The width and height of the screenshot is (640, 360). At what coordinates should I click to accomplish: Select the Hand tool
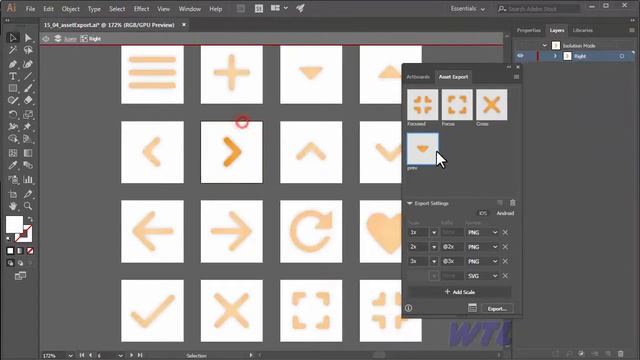coord(13,206)
